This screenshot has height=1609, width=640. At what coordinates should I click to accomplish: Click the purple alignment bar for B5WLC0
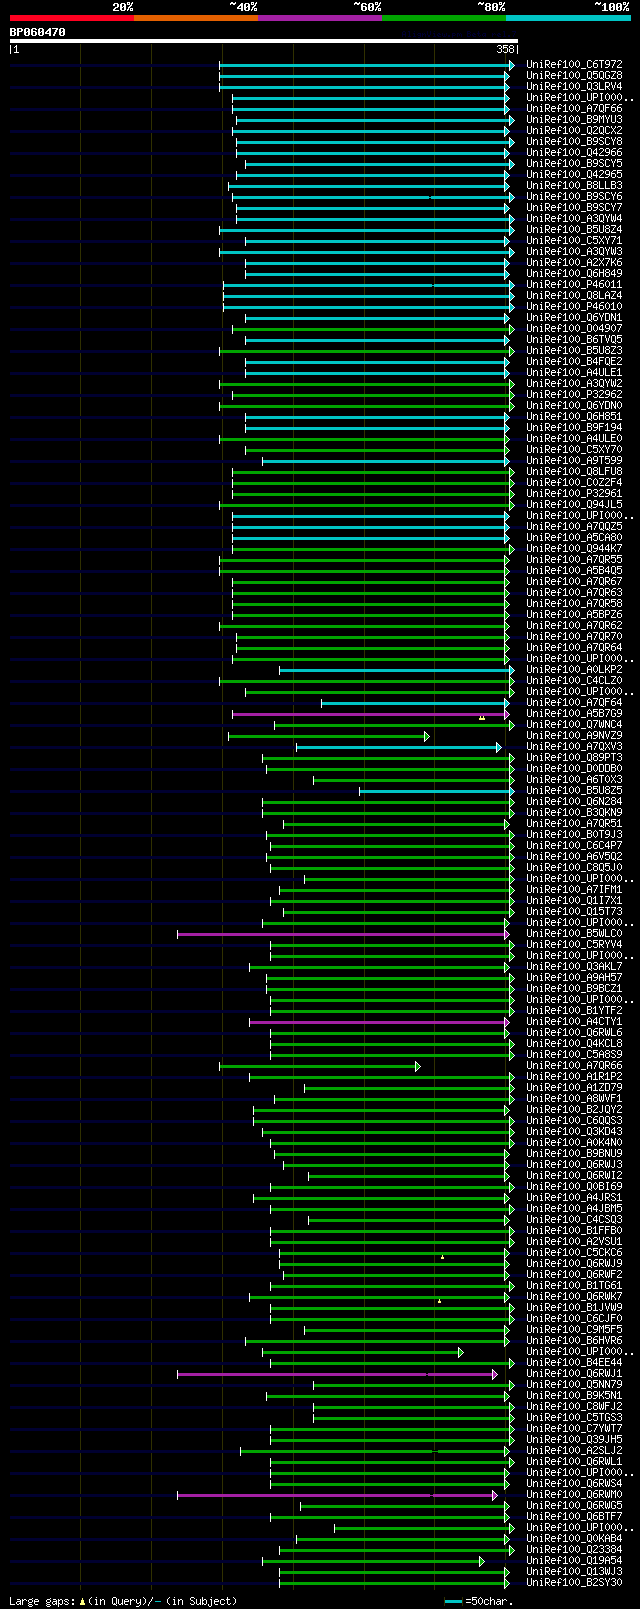click(342, 934)
